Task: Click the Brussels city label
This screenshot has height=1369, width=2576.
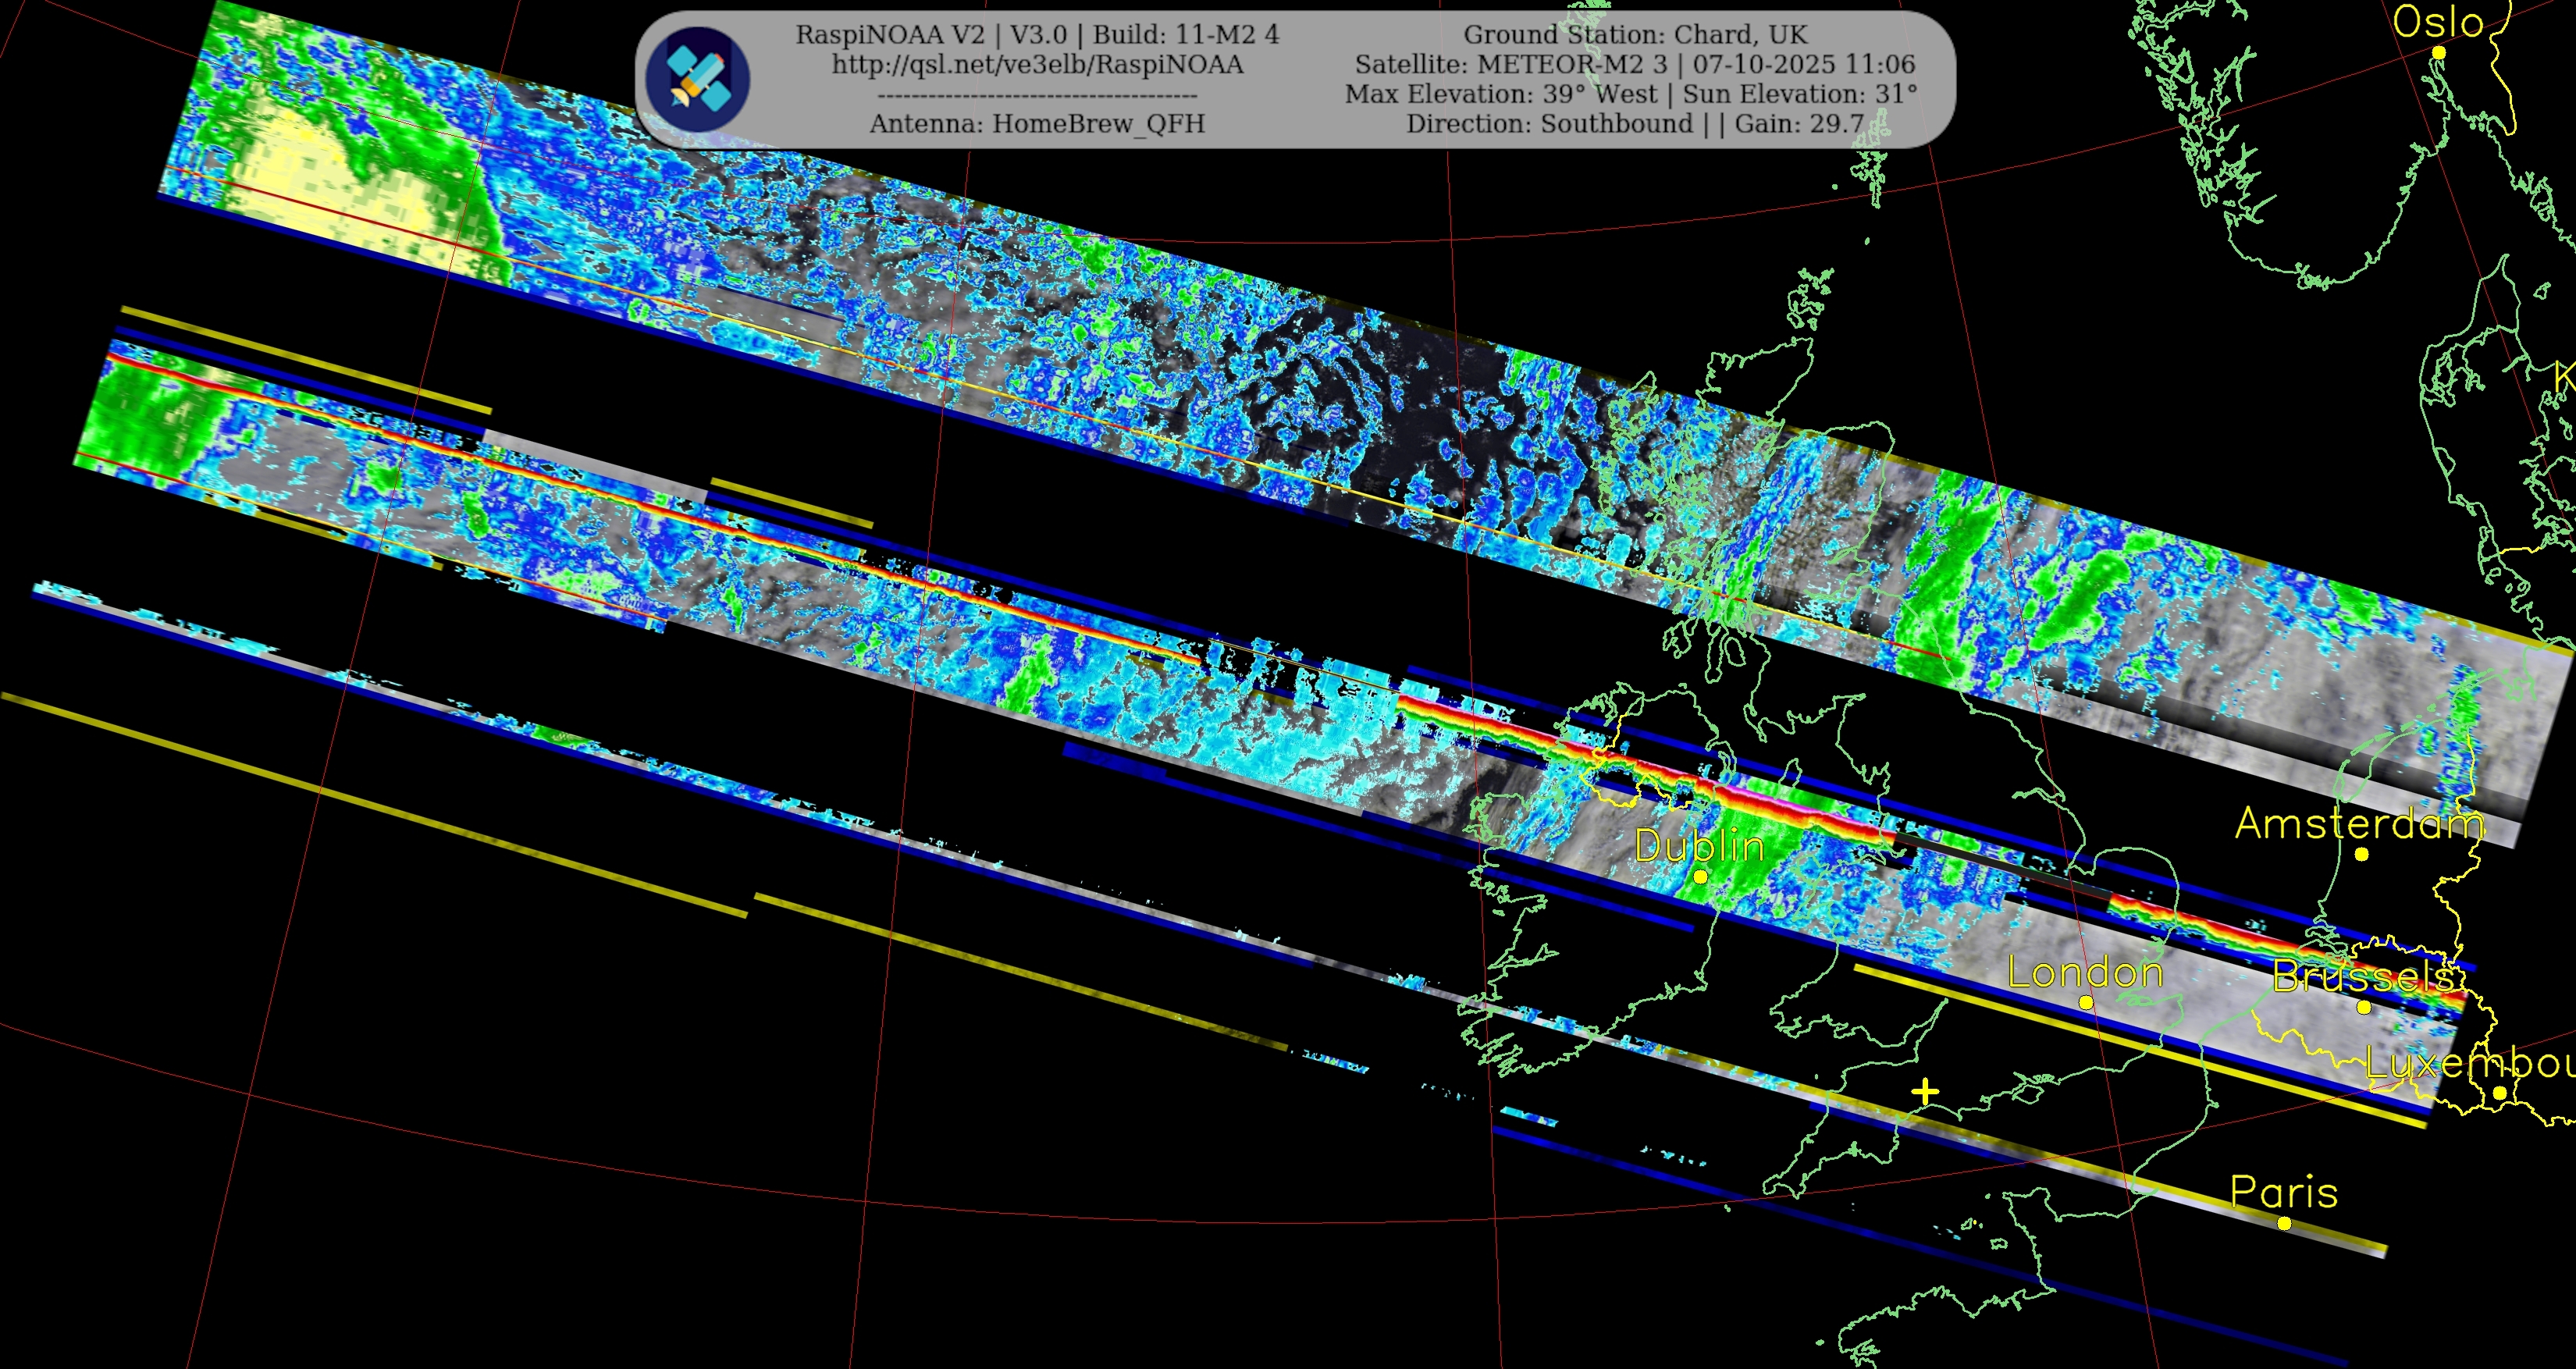Action: pyautogui.click(x=2364, y=976)
